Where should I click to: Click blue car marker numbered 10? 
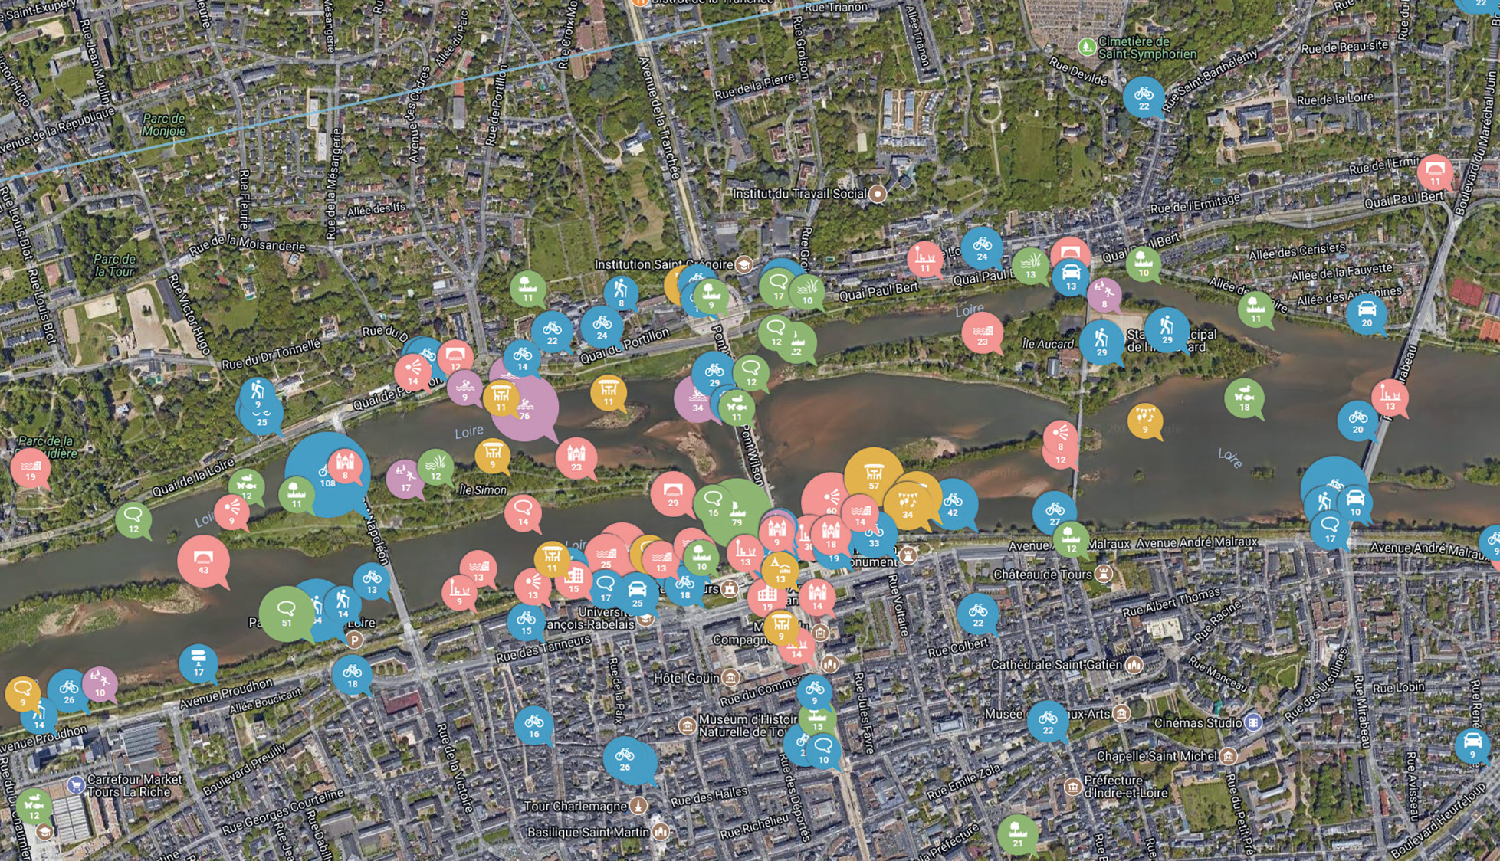tap(1355, 502)
